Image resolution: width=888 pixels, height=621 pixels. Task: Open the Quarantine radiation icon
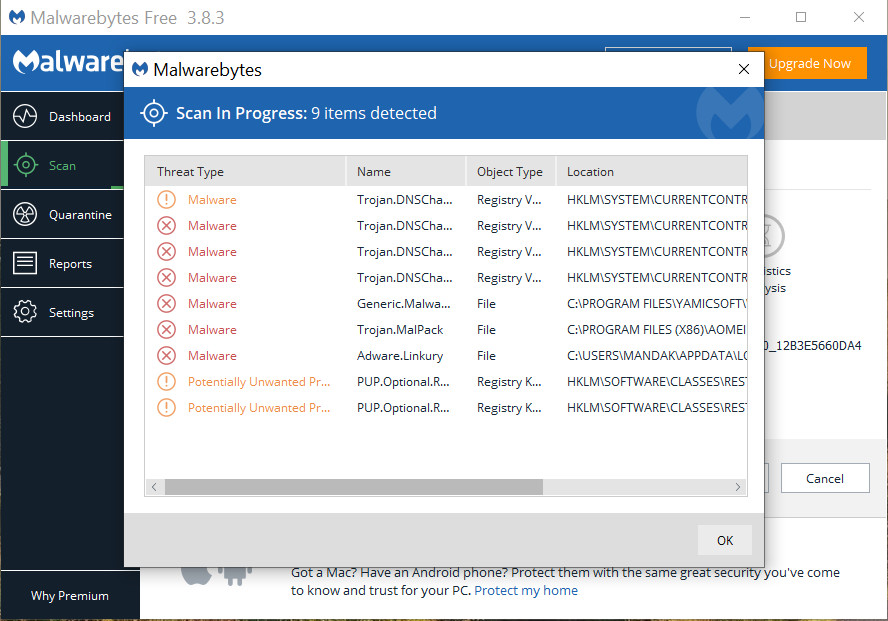click(x=25, y=214)
